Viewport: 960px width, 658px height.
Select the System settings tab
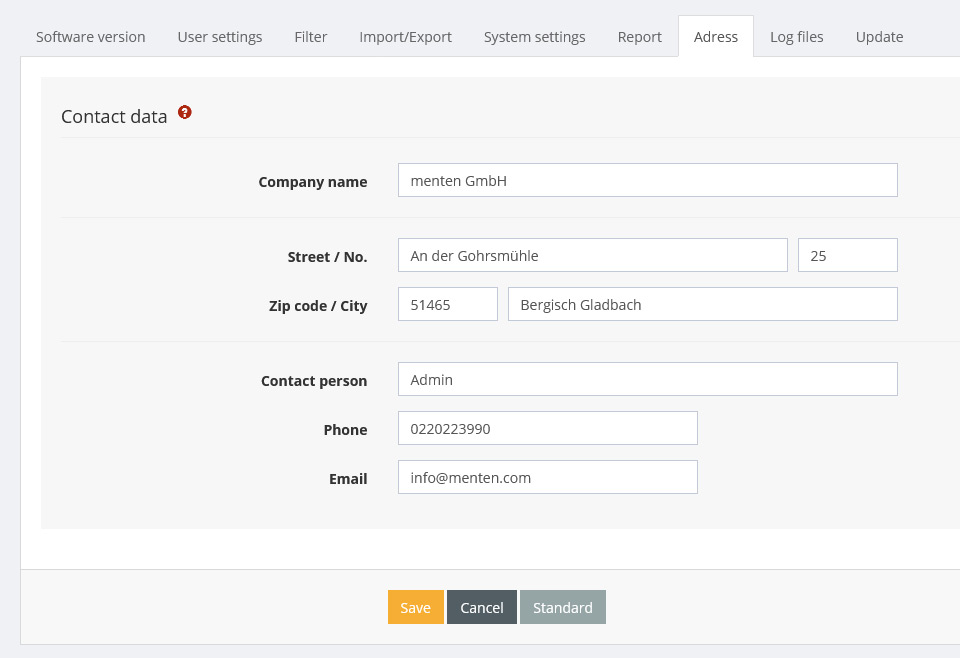coord(534,37)
